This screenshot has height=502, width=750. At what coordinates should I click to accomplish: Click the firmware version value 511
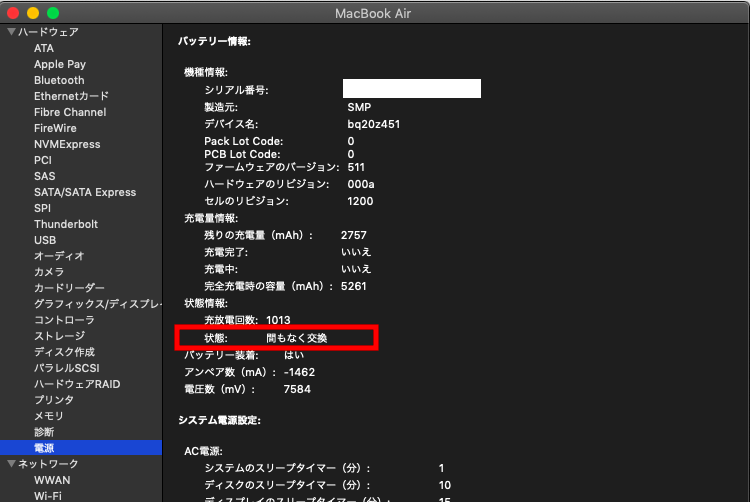pos(356,167)
